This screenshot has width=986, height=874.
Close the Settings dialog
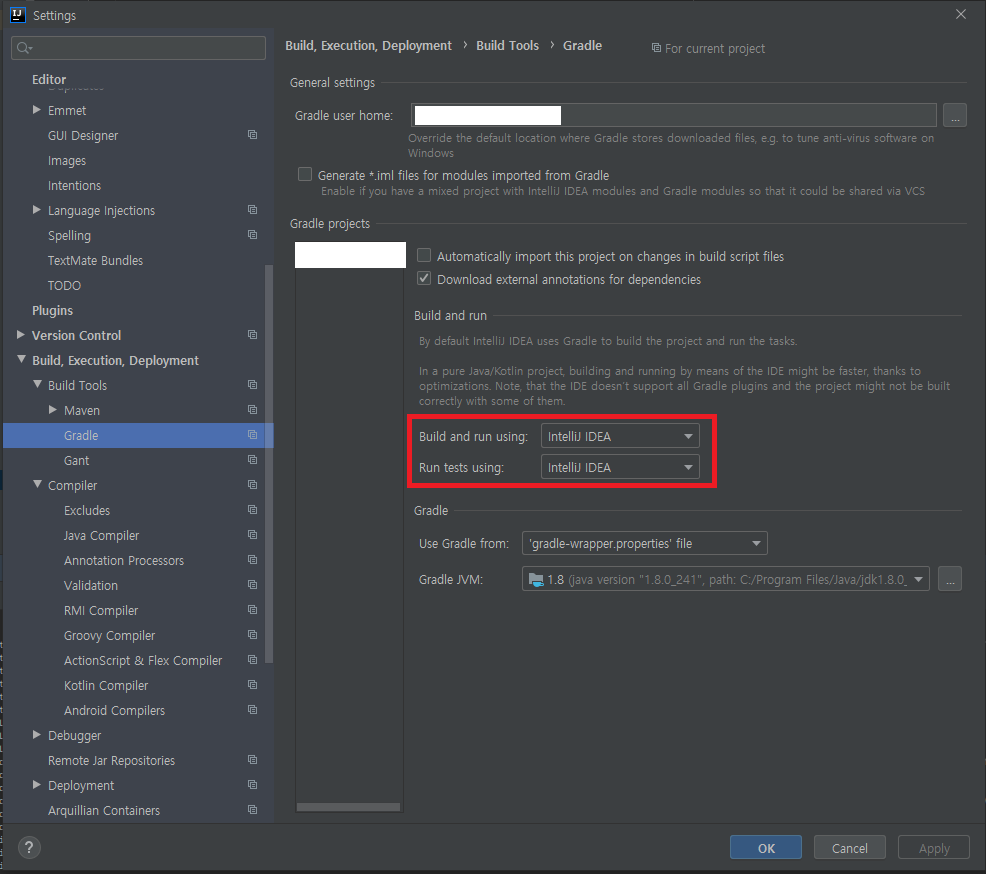(x=961, y=14)
